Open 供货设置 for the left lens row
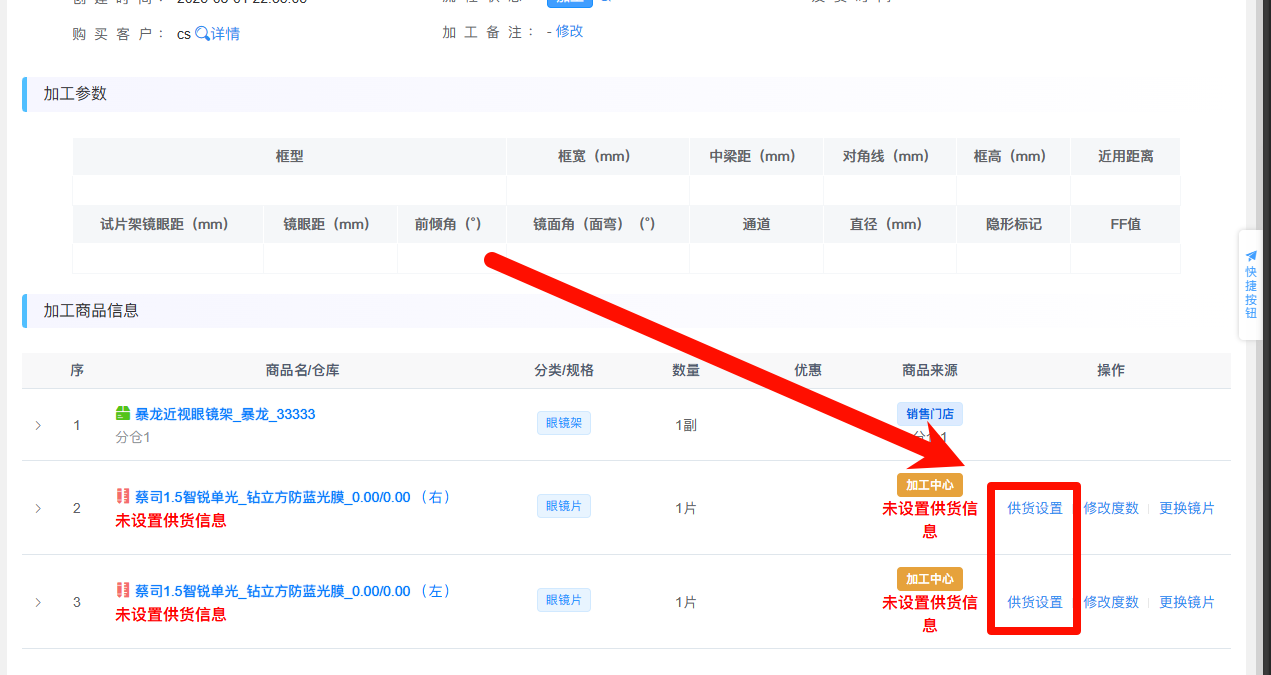1271x675 pixels. (1035, 602)
